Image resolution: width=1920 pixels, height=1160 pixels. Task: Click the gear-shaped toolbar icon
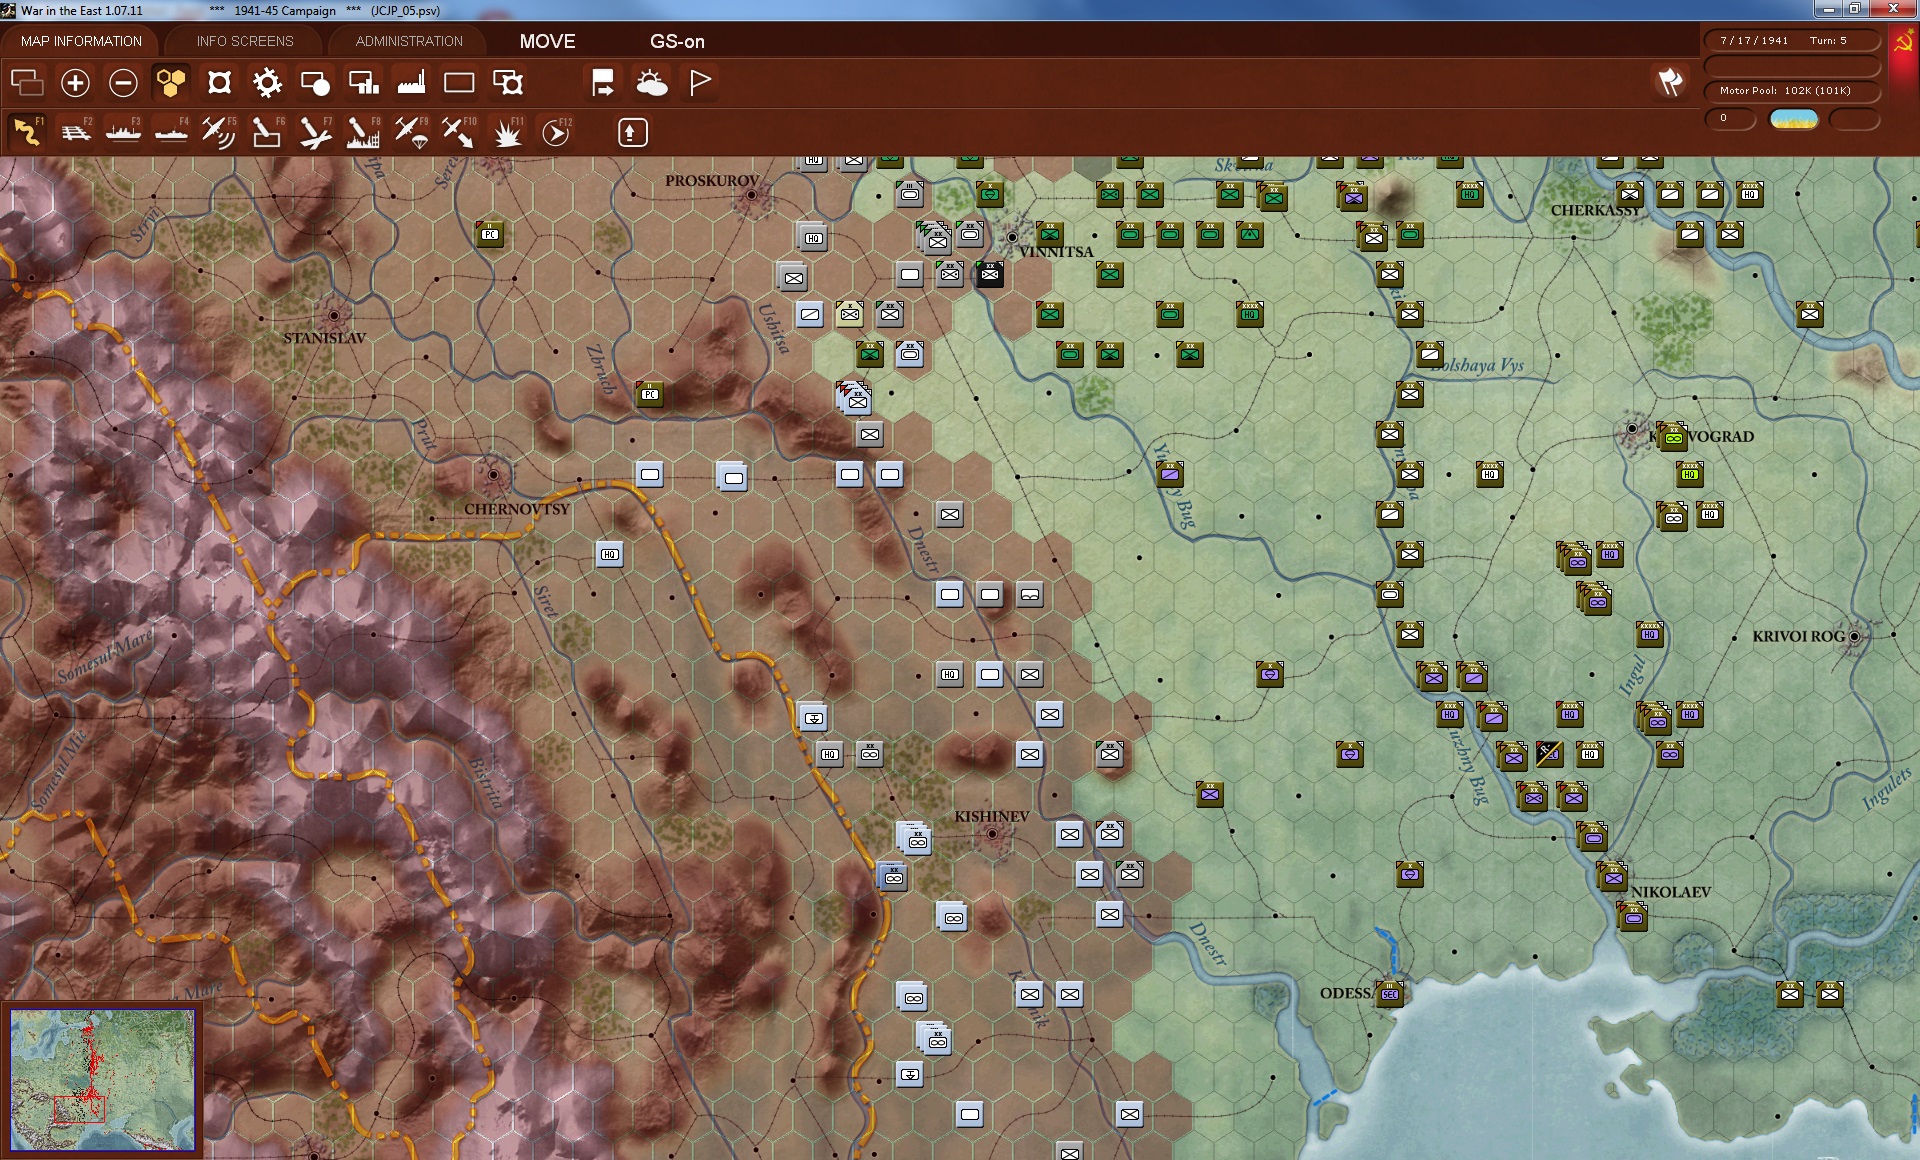click(x=267, y=83)
